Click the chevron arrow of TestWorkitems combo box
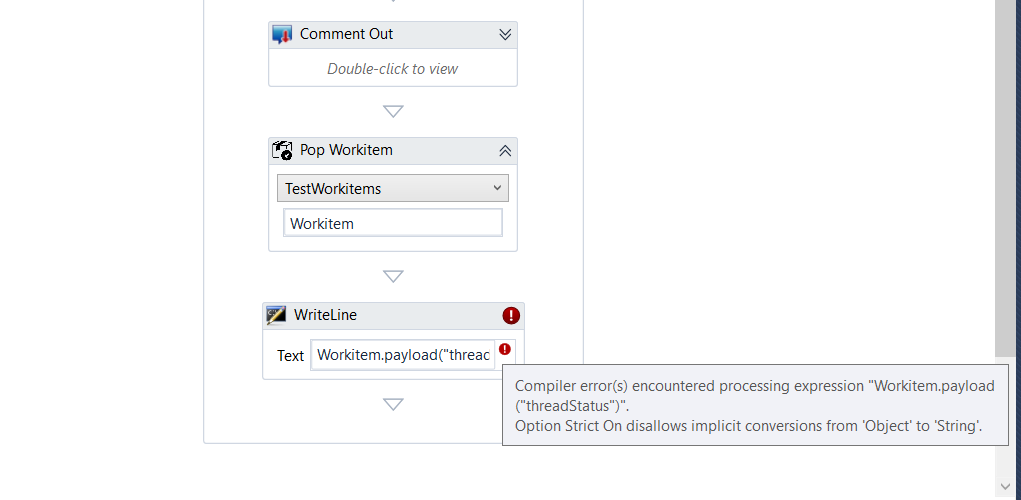 (x=497, y=188)
